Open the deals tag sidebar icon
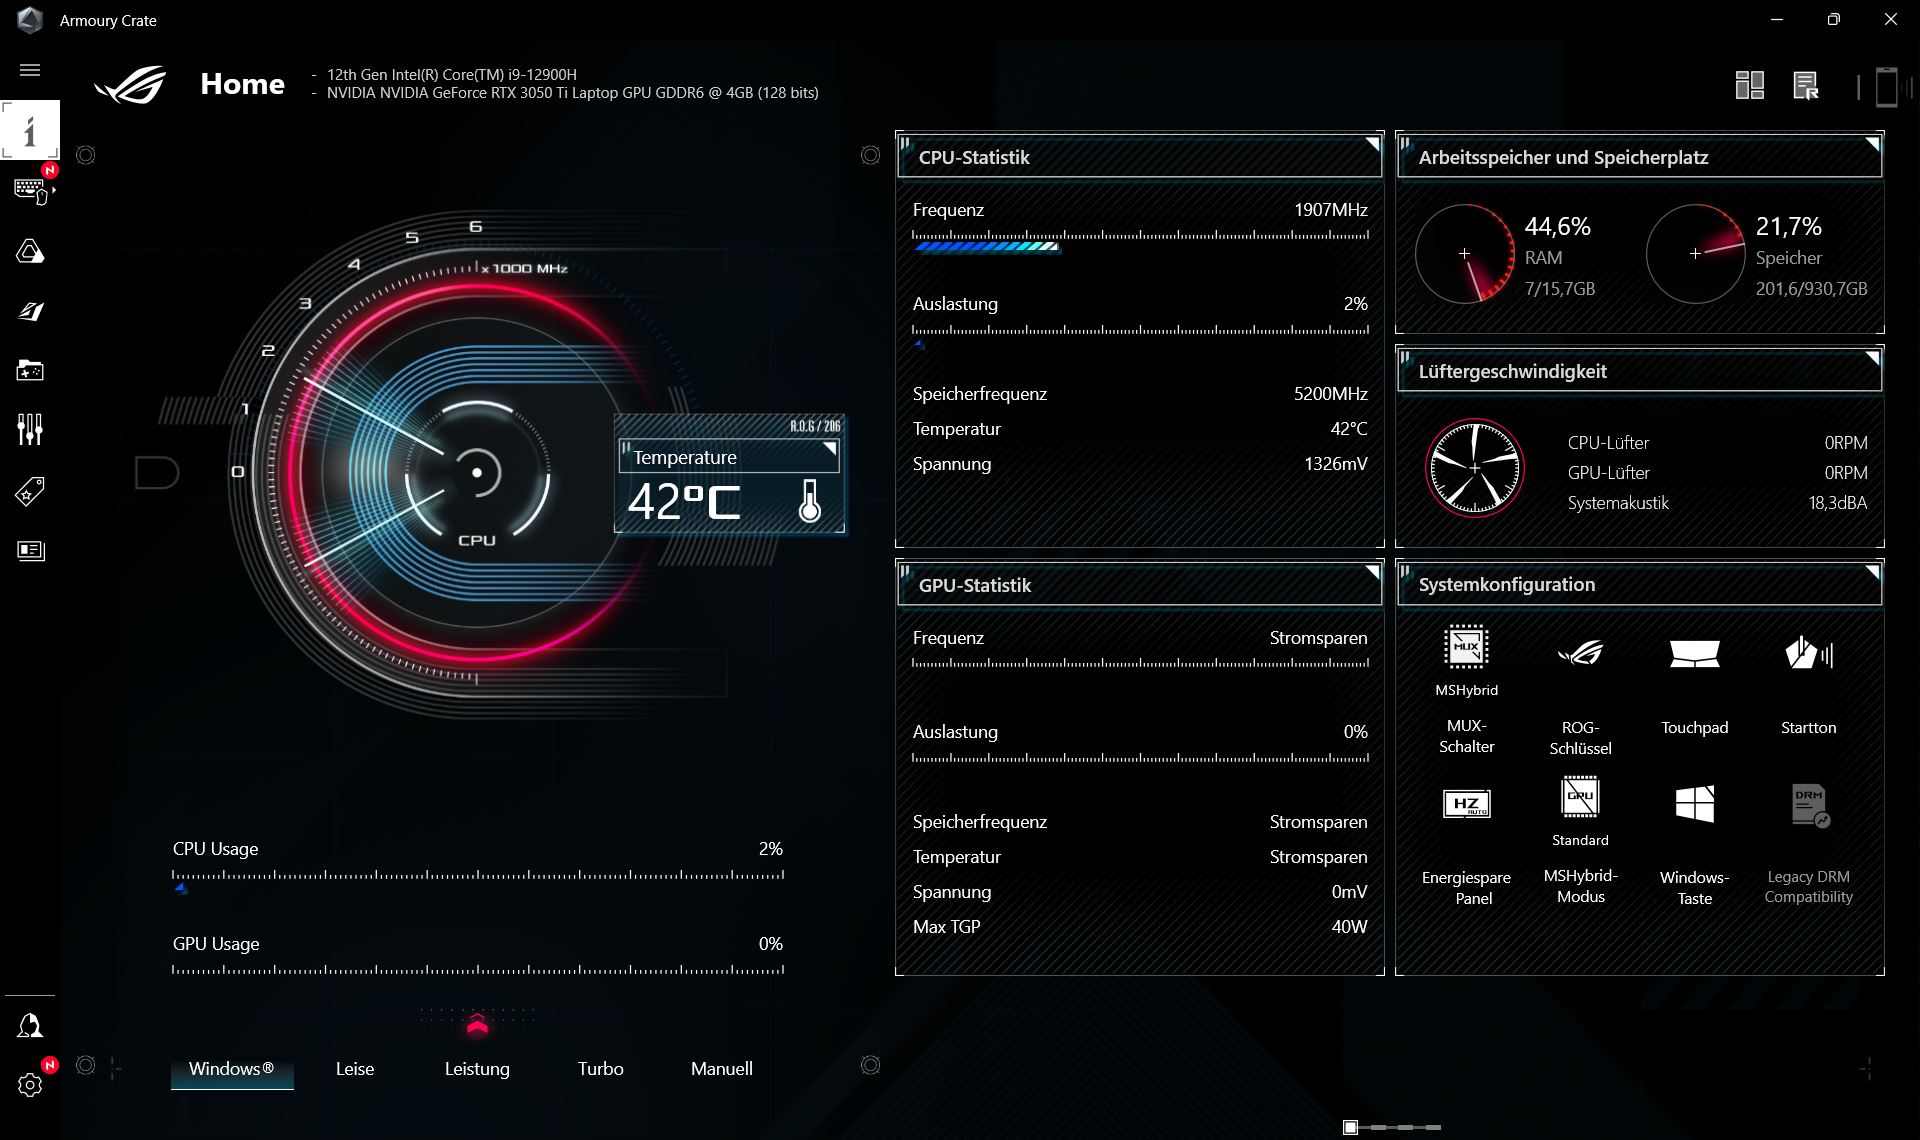1920x1140 pixels. (x=30, y=491)
